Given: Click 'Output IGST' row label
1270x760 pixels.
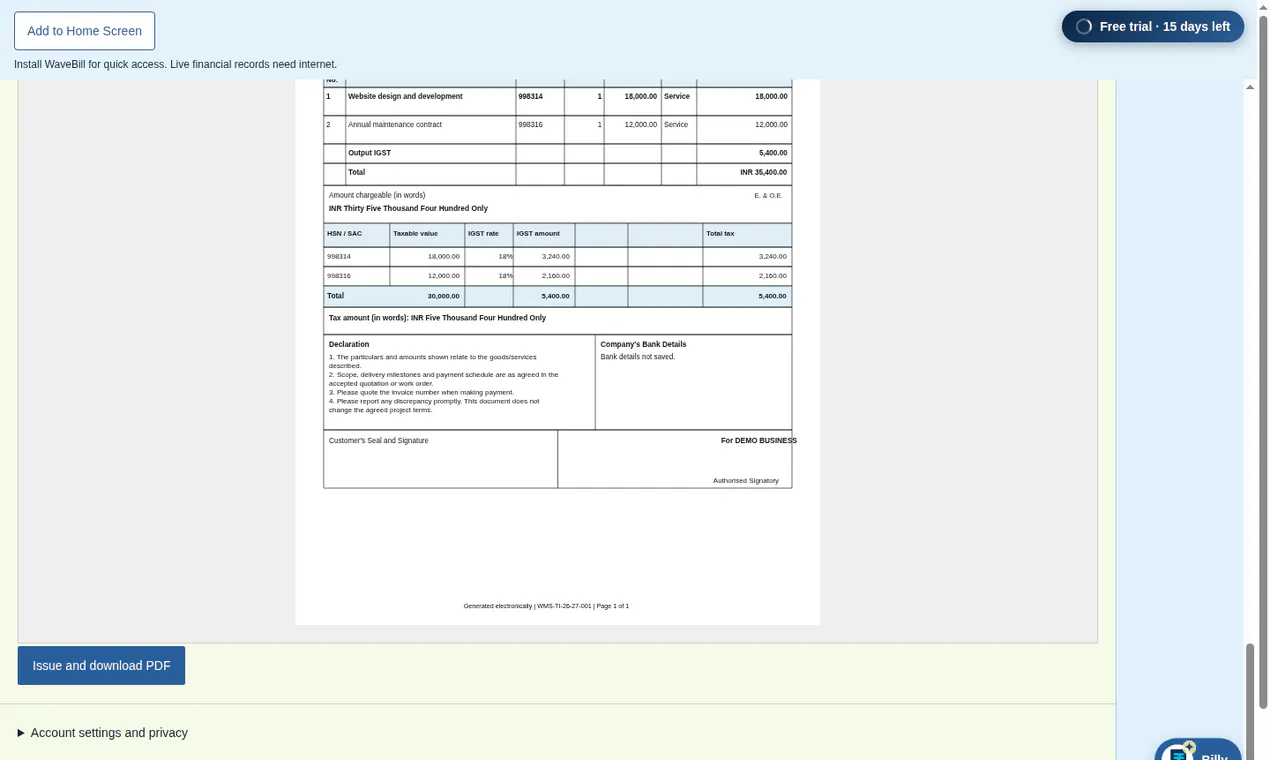Looking at the screenshot, I should (x=369, y=153).
